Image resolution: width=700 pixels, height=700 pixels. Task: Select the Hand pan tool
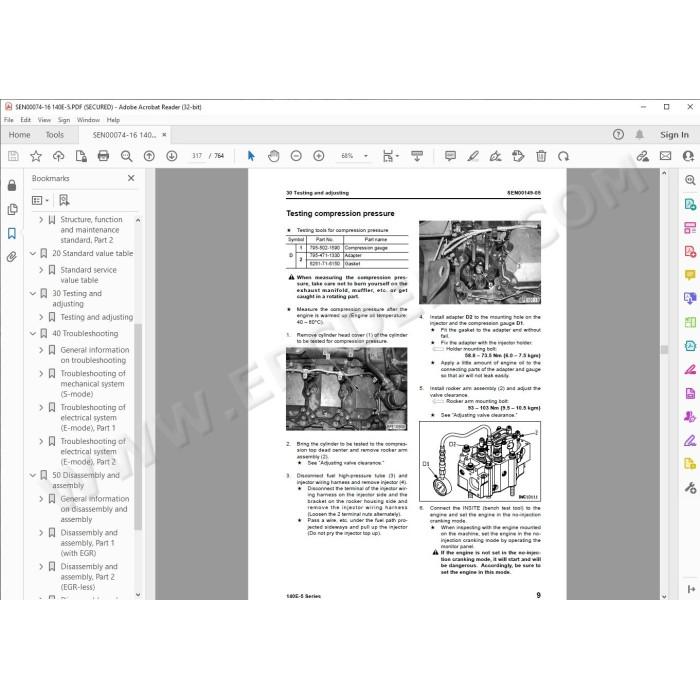pyautogui.click(x=273, y=156)
